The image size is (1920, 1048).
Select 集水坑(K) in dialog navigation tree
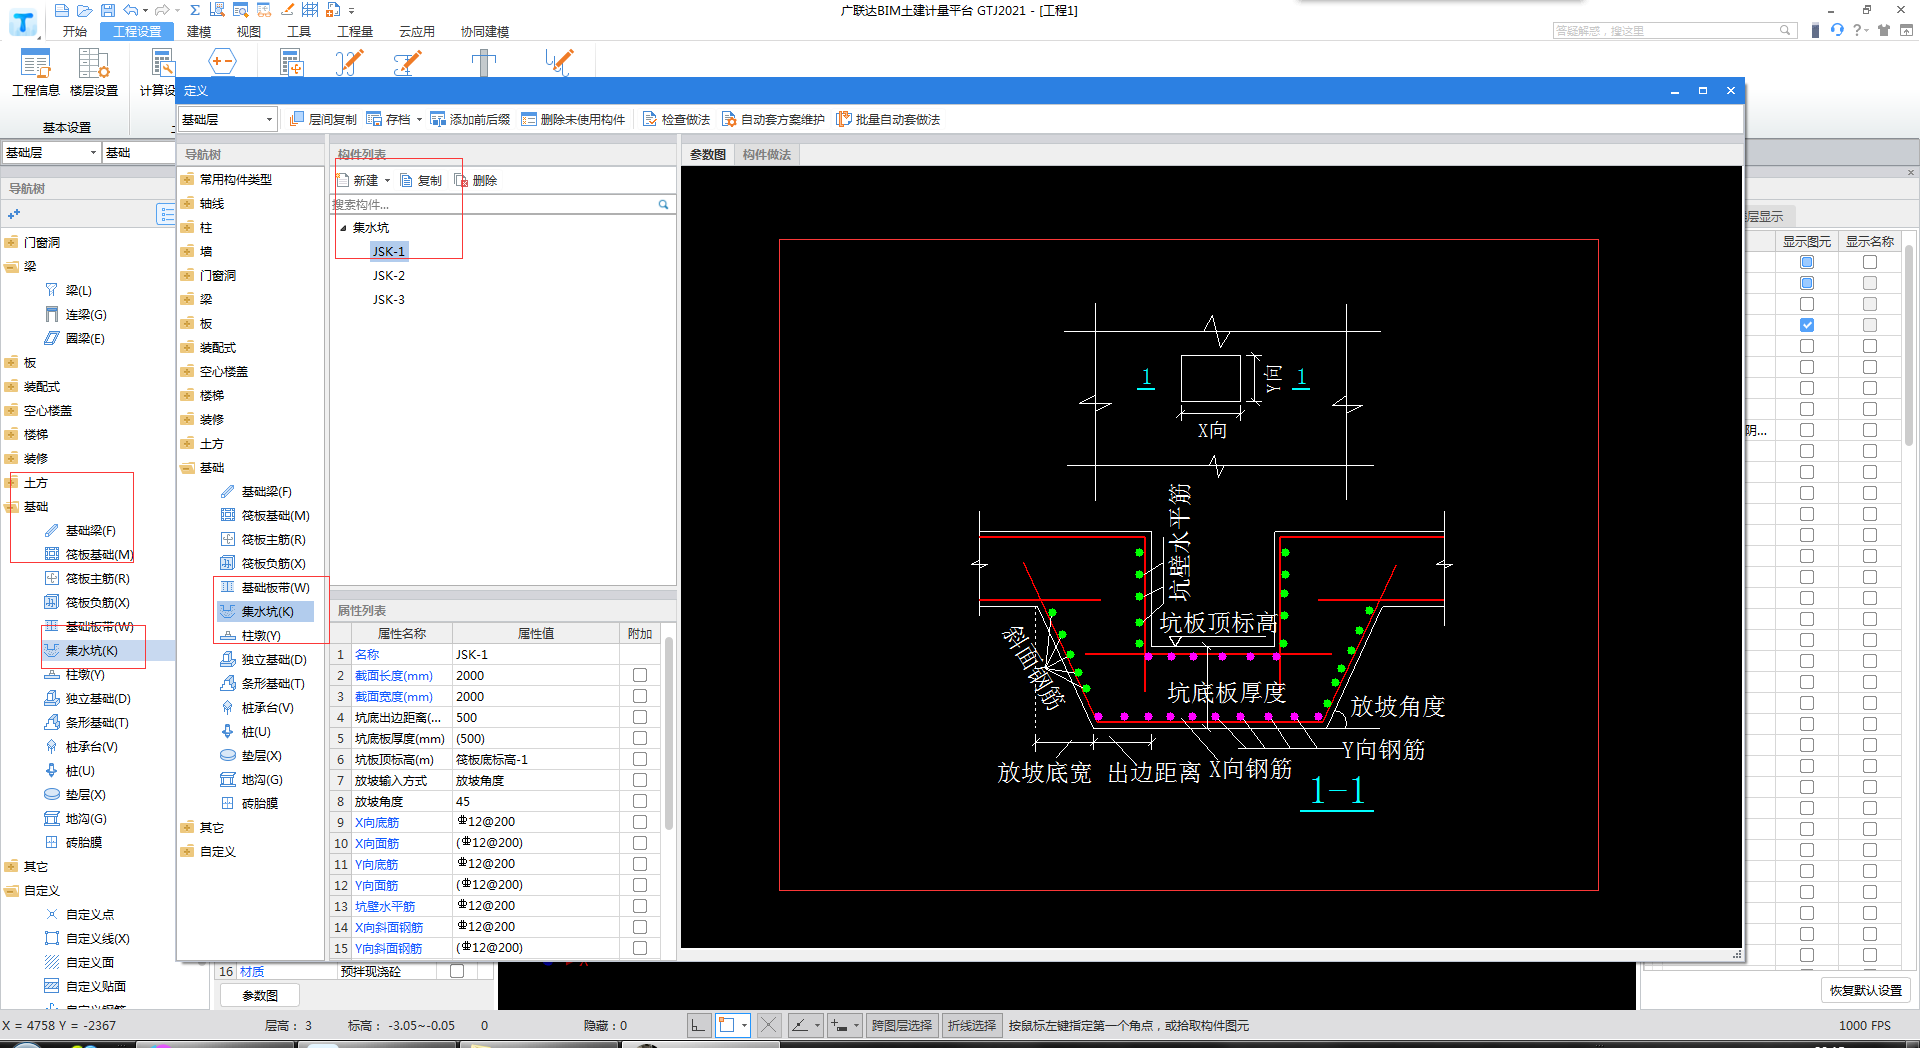pyautogui.click(x=265, y=611)
